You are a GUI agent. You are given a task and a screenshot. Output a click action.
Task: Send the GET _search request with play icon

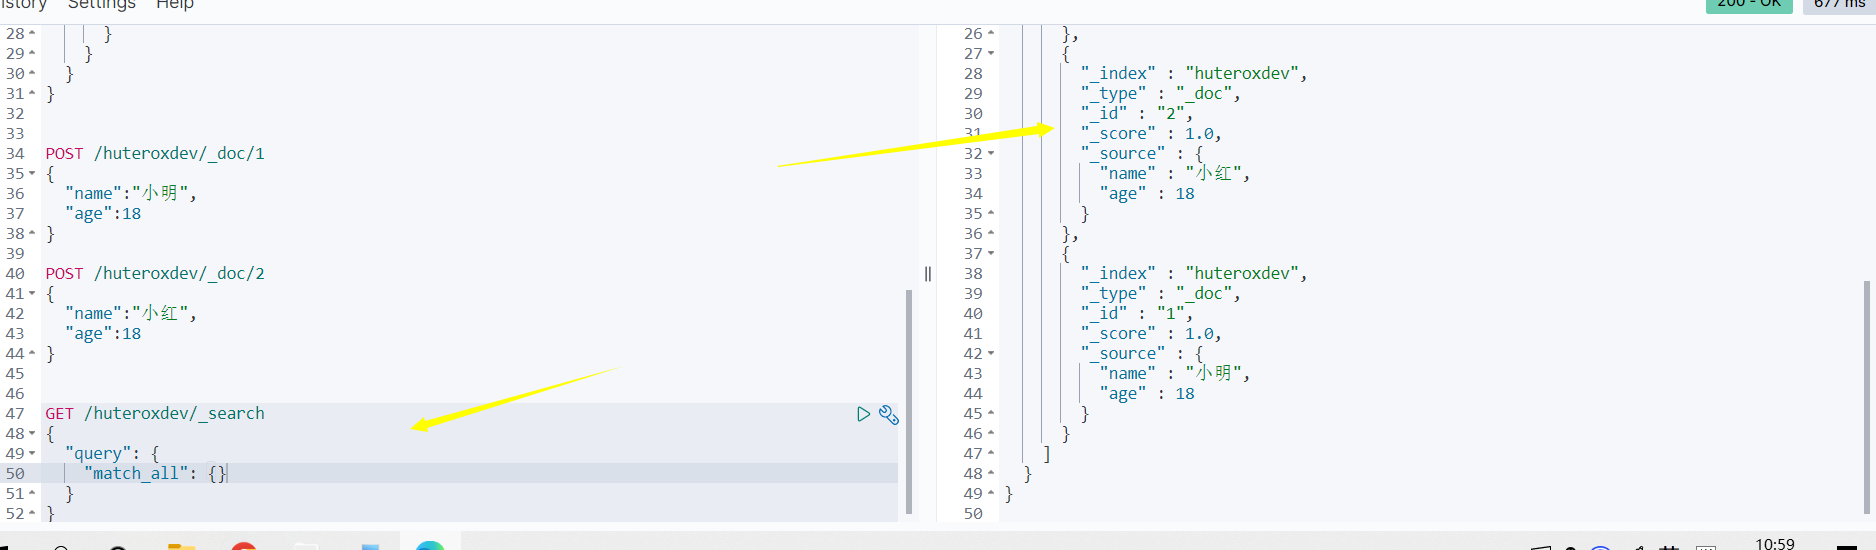pyautogui.click(x=863, y=414)
